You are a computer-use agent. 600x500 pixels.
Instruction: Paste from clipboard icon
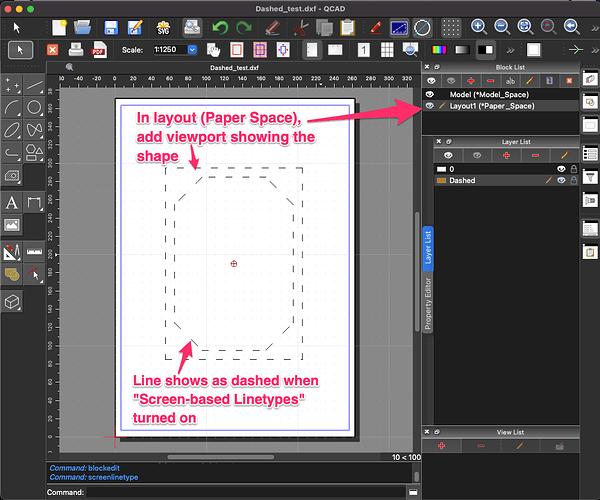(x=348, y=28)
